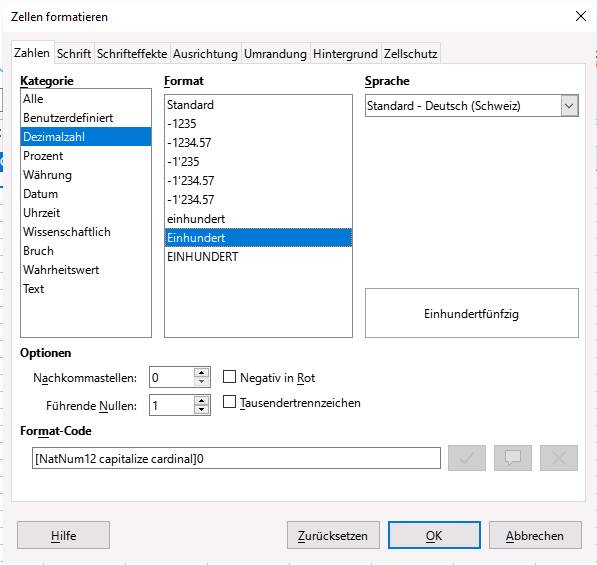Confirm with the OK button

coord(434,535)
